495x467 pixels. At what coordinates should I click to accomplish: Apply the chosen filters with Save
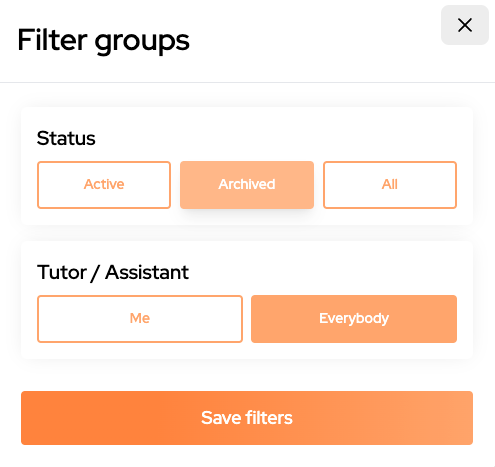click(x=247, y=418)
